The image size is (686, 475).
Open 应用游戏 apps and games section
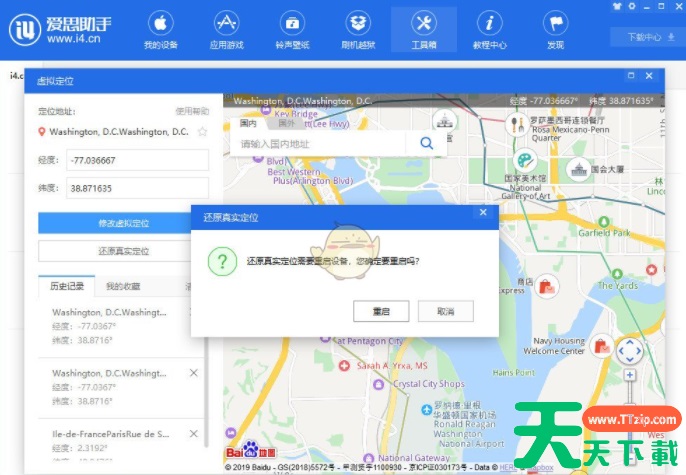tap(226, 30)
